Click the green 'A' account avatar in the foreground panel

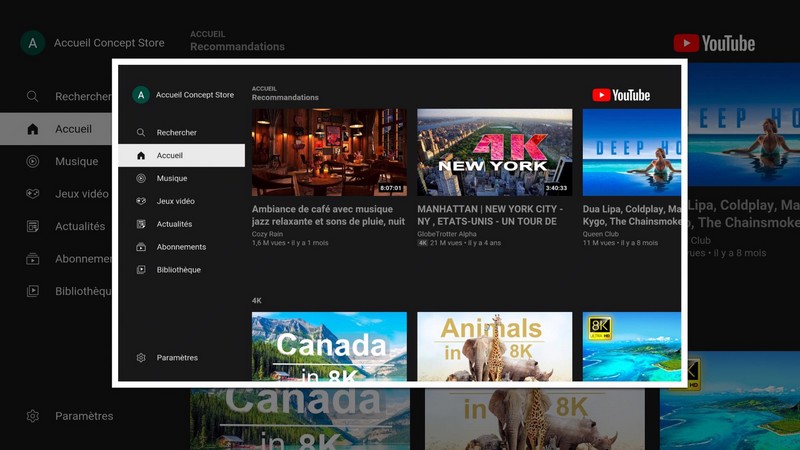click(141, 95)
